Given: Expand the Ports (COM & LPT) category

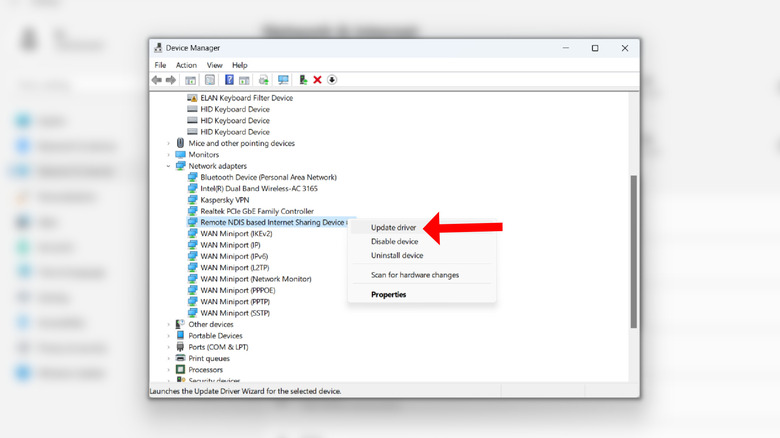Looking at the screenshot, I should [x=169, y=347].
